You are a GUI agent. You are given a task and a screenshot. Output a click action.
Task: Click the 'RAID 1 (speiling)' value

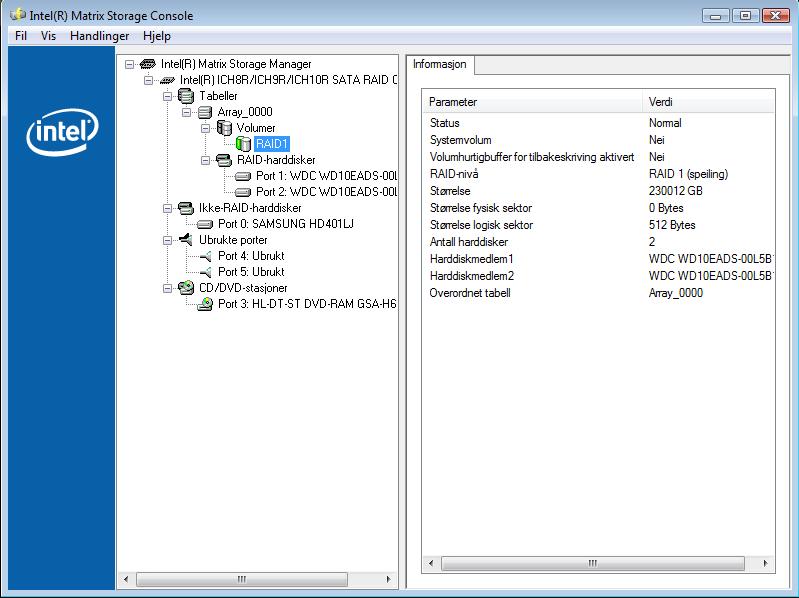[x=688, y=174]
